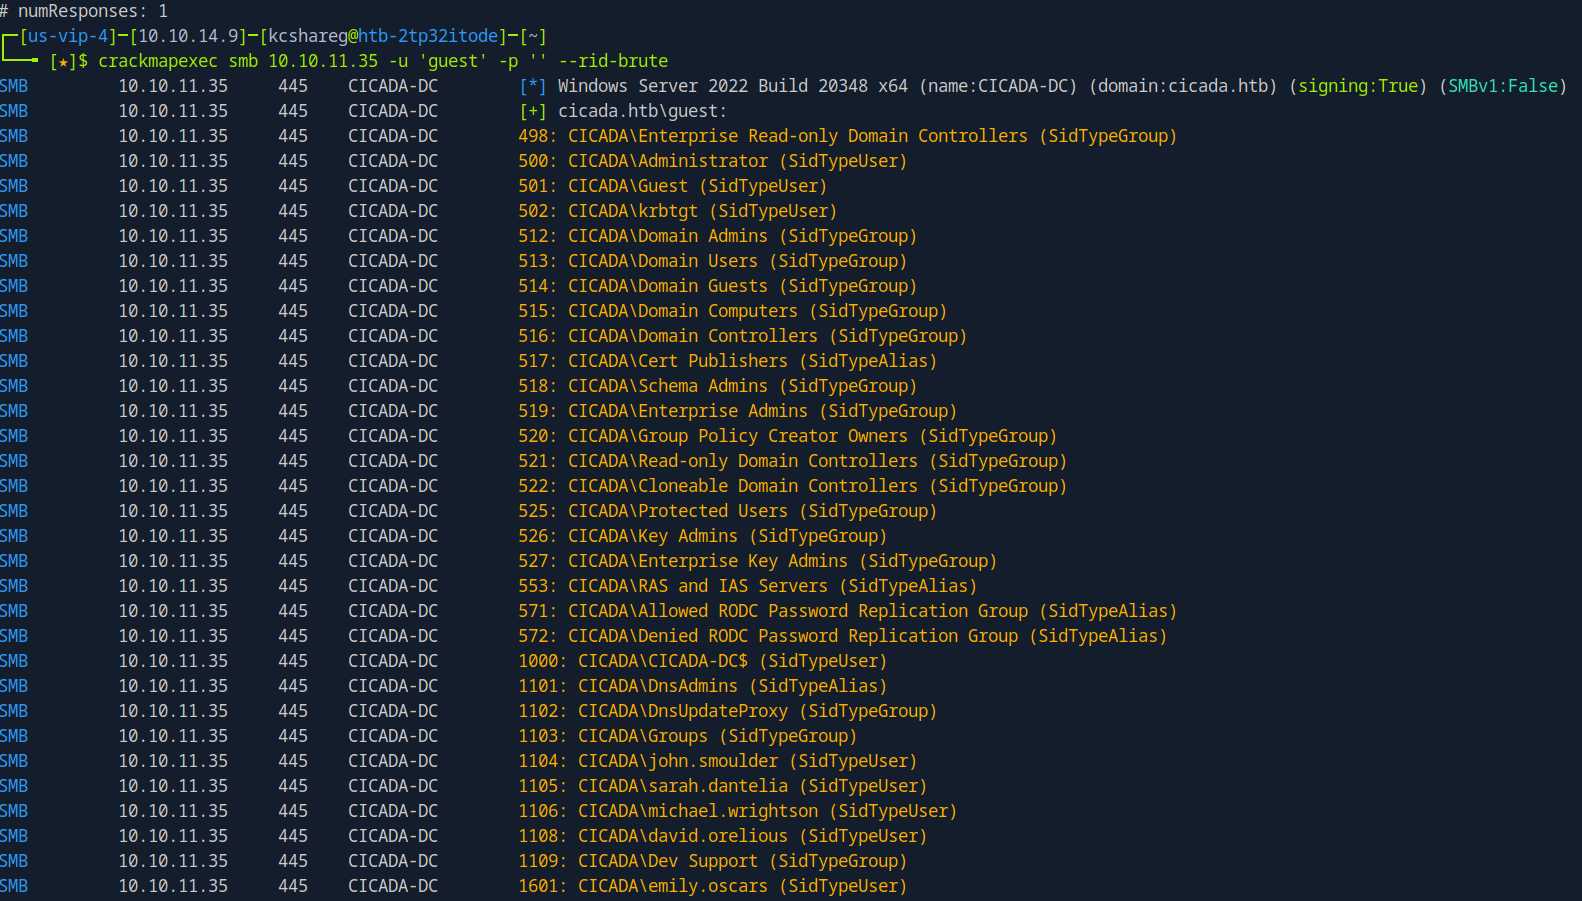This screenshot has width=1582, height=901.
Task: Click '571: CICADA\Allowed RODC Password Replication Group'
Action: (x=848, y=611)
